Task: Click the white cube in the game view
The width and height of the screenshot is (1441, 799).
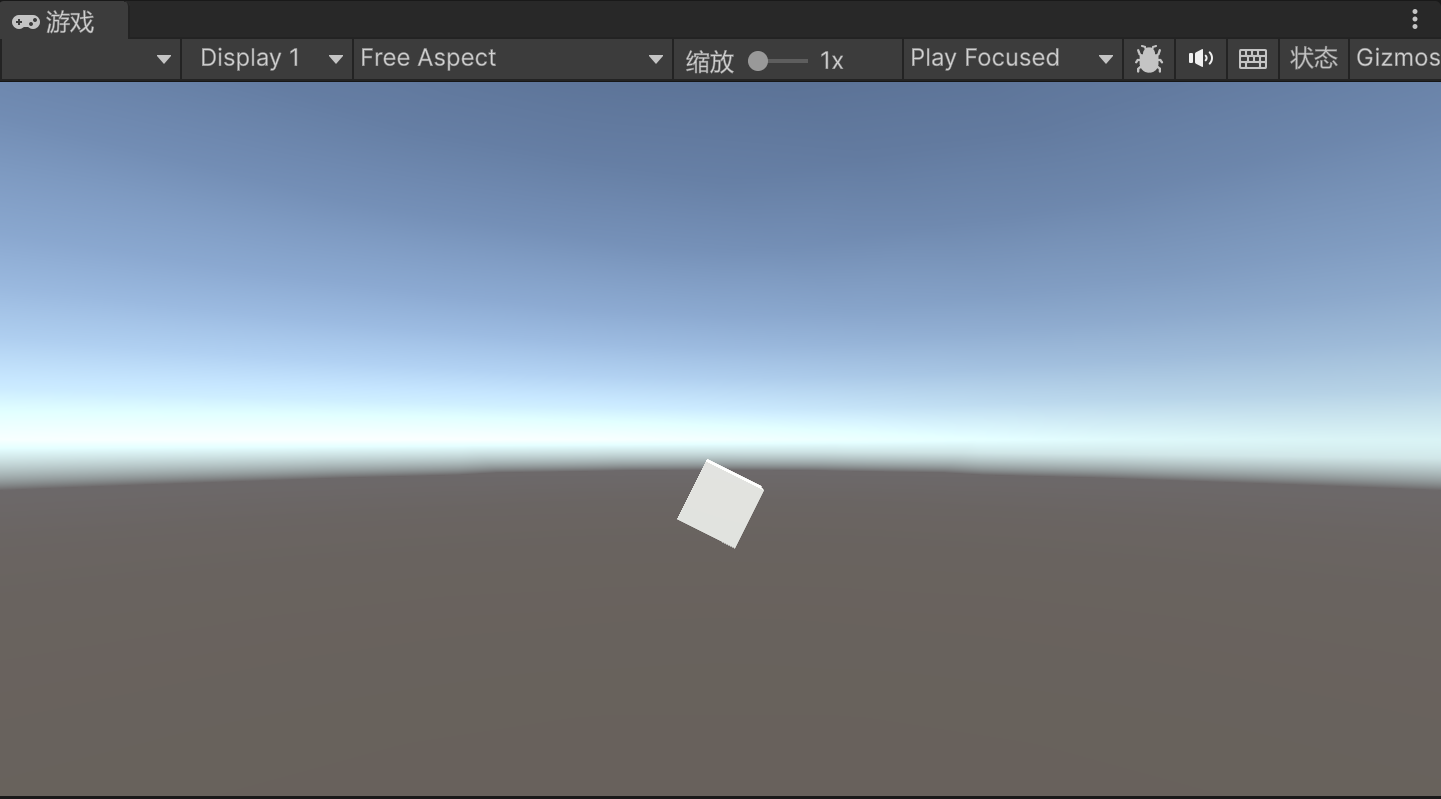Action: click(720, 504)
